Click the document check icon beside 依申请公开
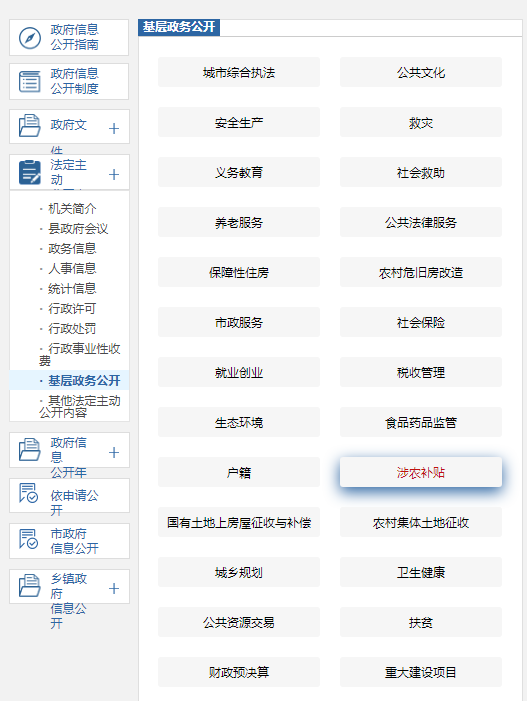The width and height of the screenshot is (527, 701). coord(29,493)
